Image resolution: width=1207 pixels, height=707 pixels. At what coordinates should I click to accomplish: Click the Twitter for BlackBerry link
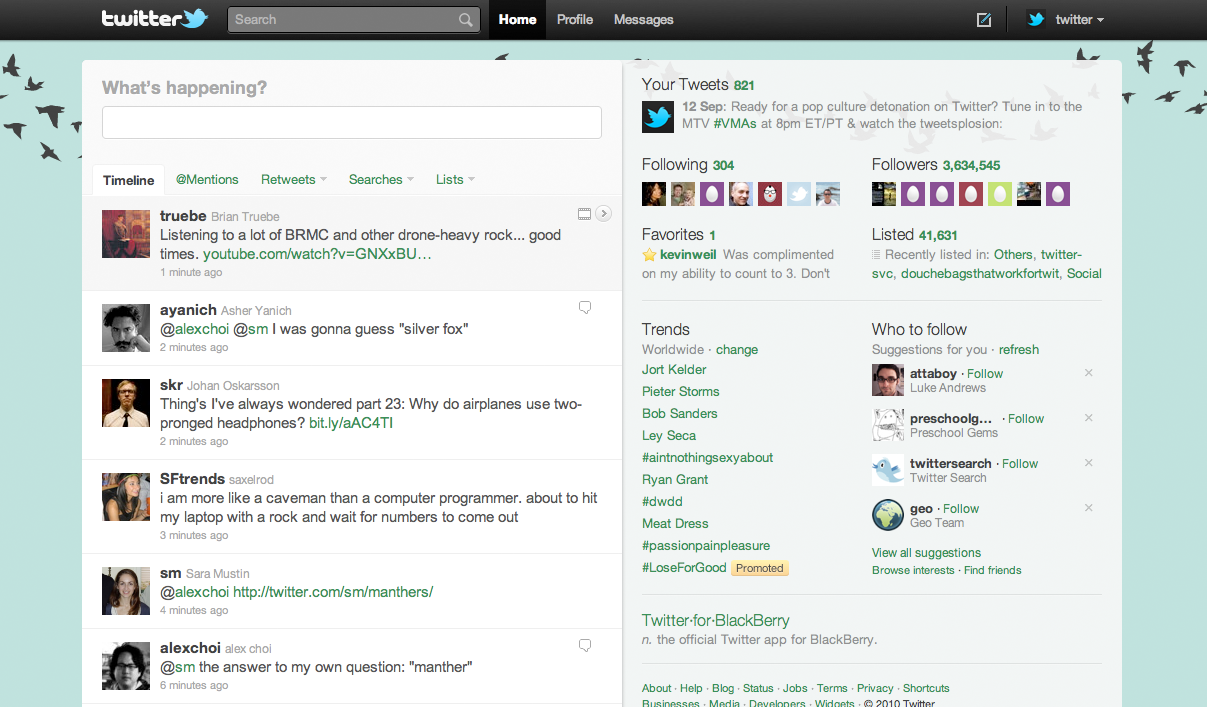click(716, 620)
